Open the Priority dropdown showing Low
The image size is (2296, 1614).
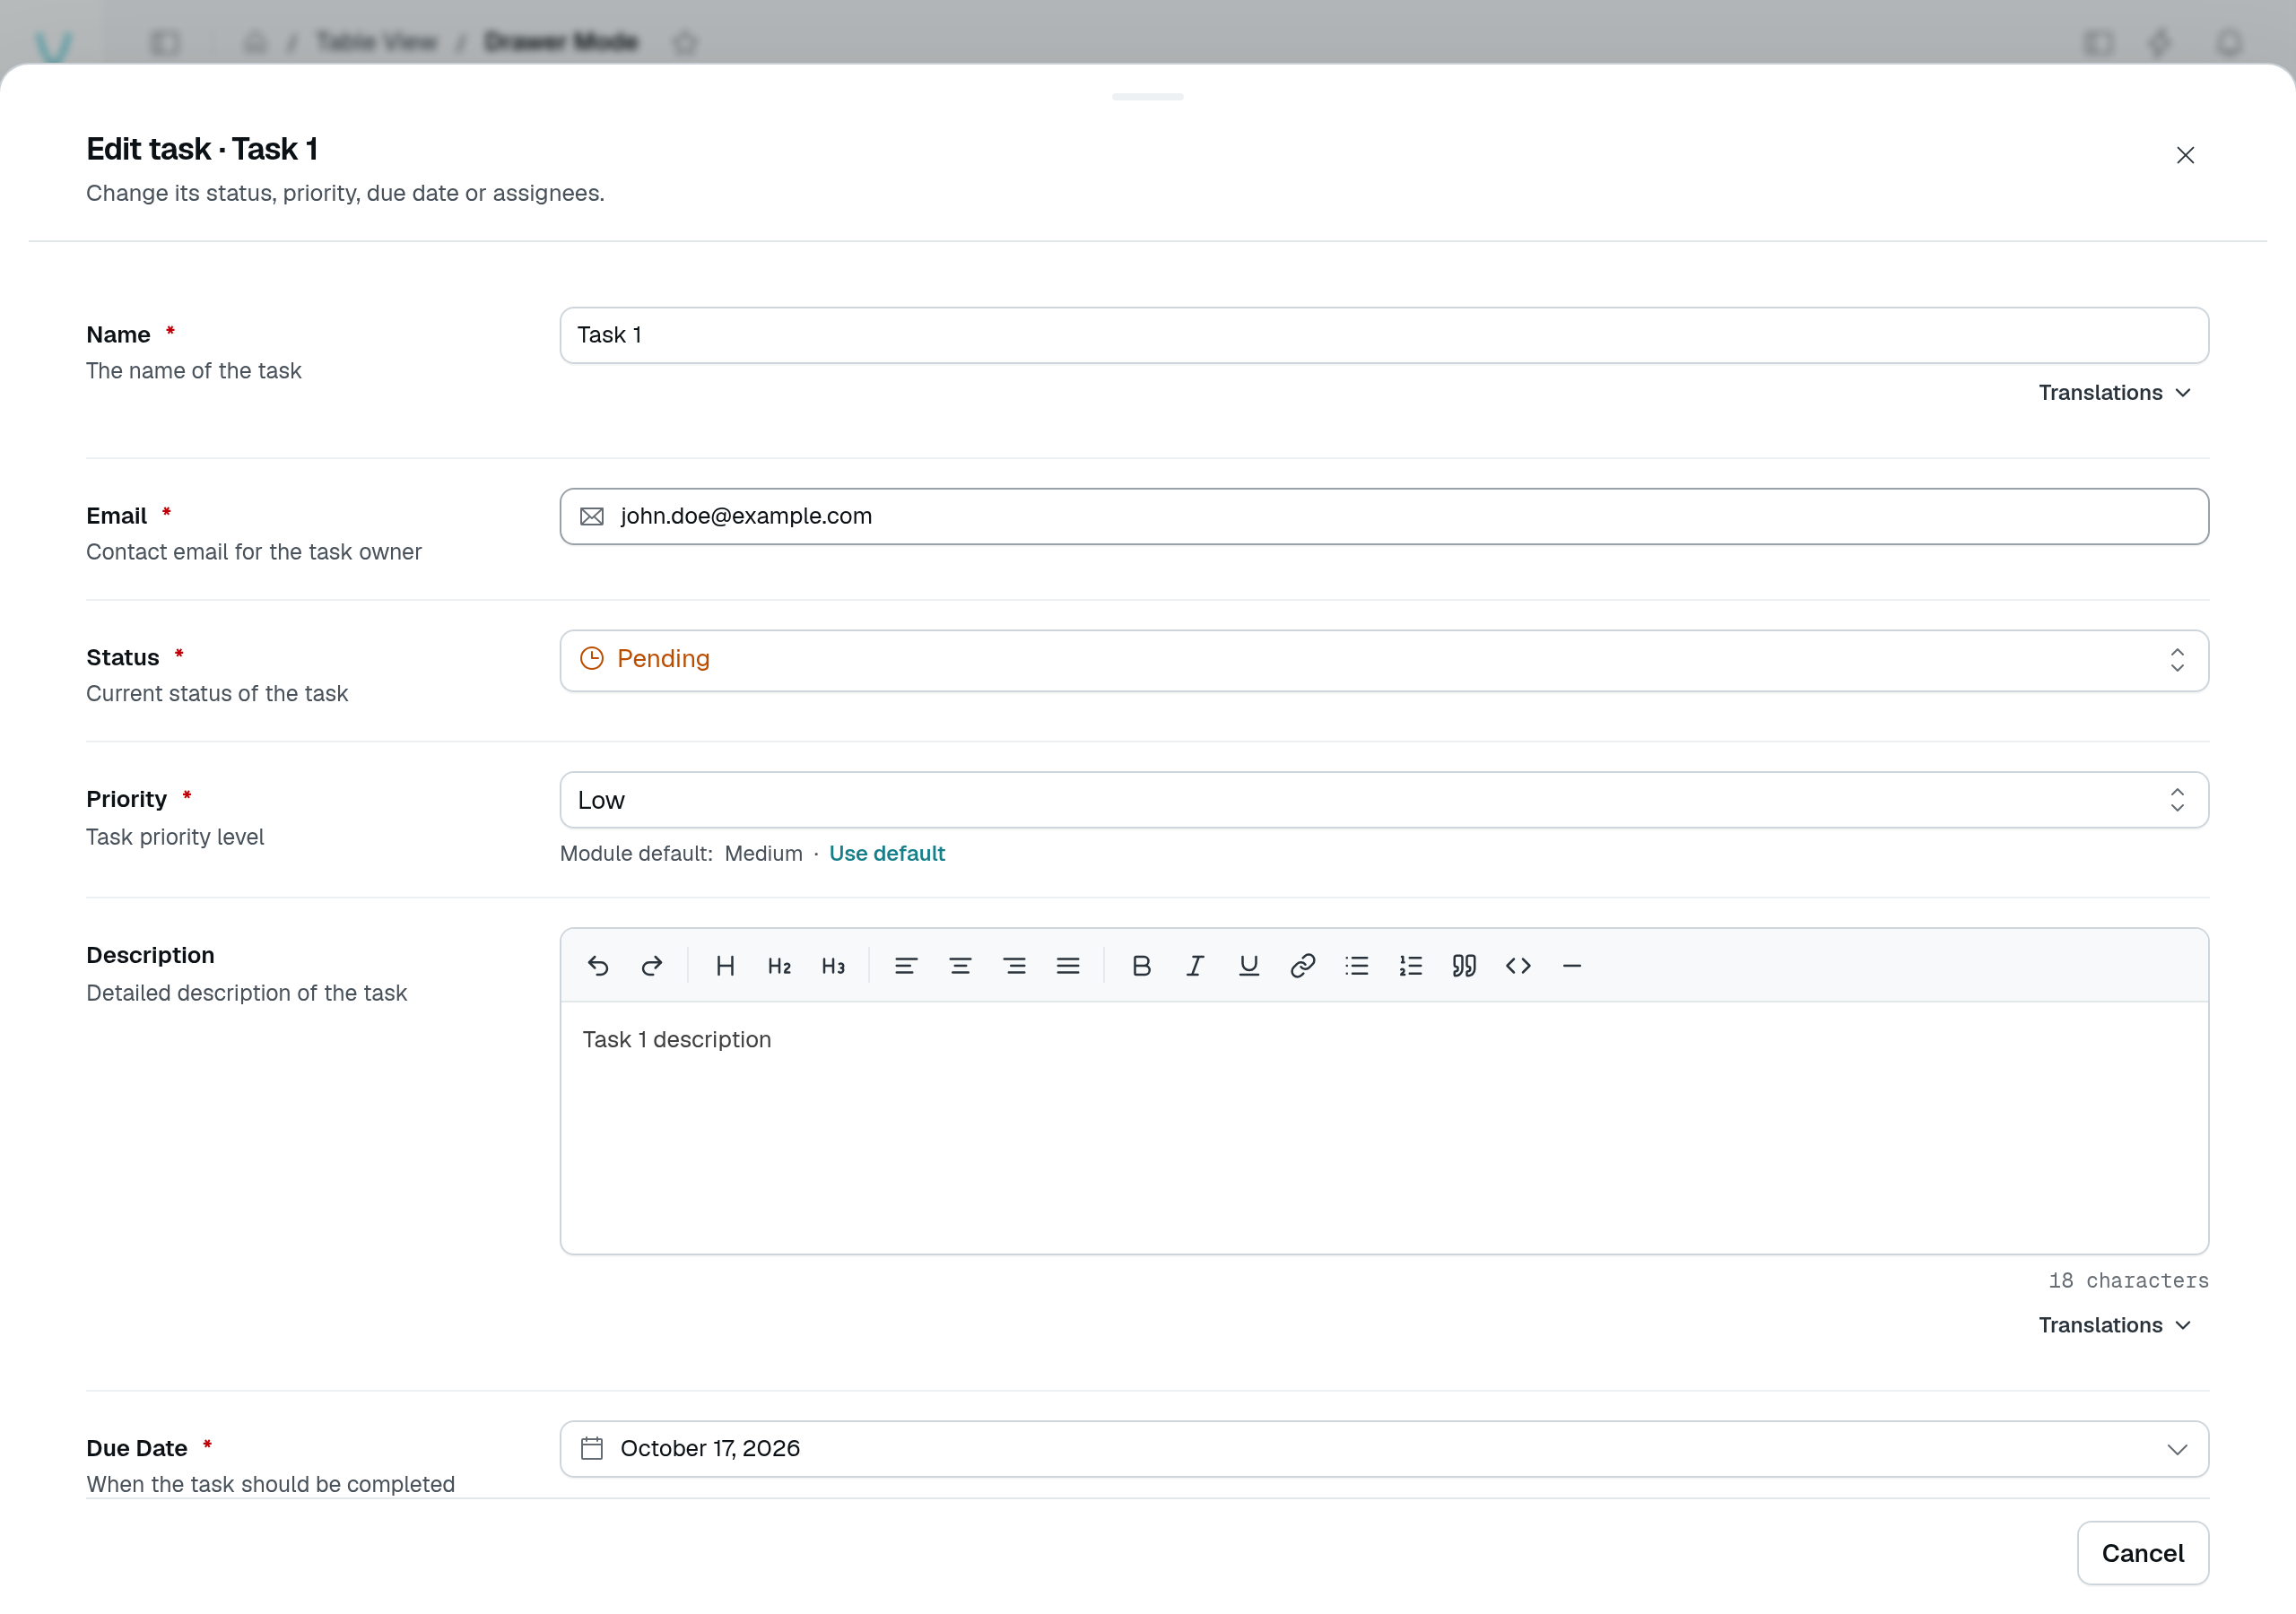click(x=1384, y=799)
